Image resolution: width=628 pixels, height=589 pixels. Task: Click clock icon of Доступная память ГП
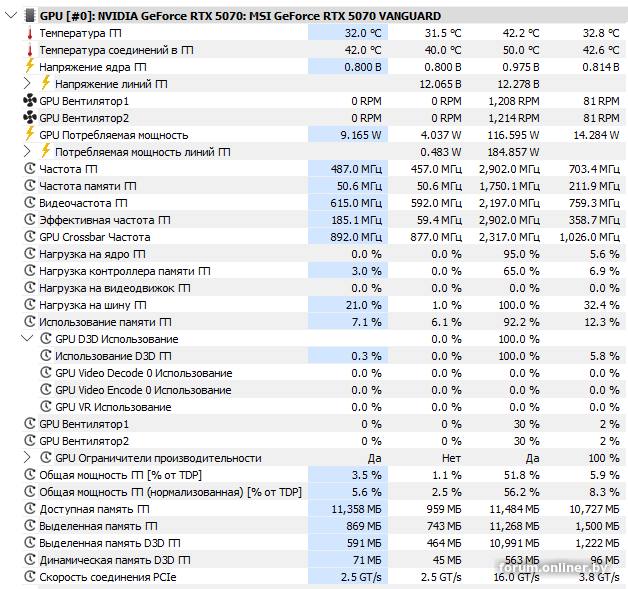tap(30, 509)
